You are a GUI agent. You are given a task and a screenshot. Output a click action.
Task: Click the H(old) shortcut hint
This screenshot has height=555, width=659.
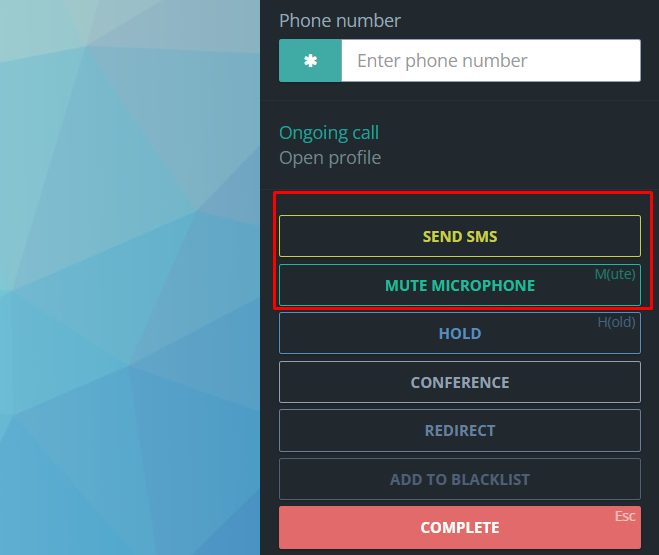tap(617, 322)
